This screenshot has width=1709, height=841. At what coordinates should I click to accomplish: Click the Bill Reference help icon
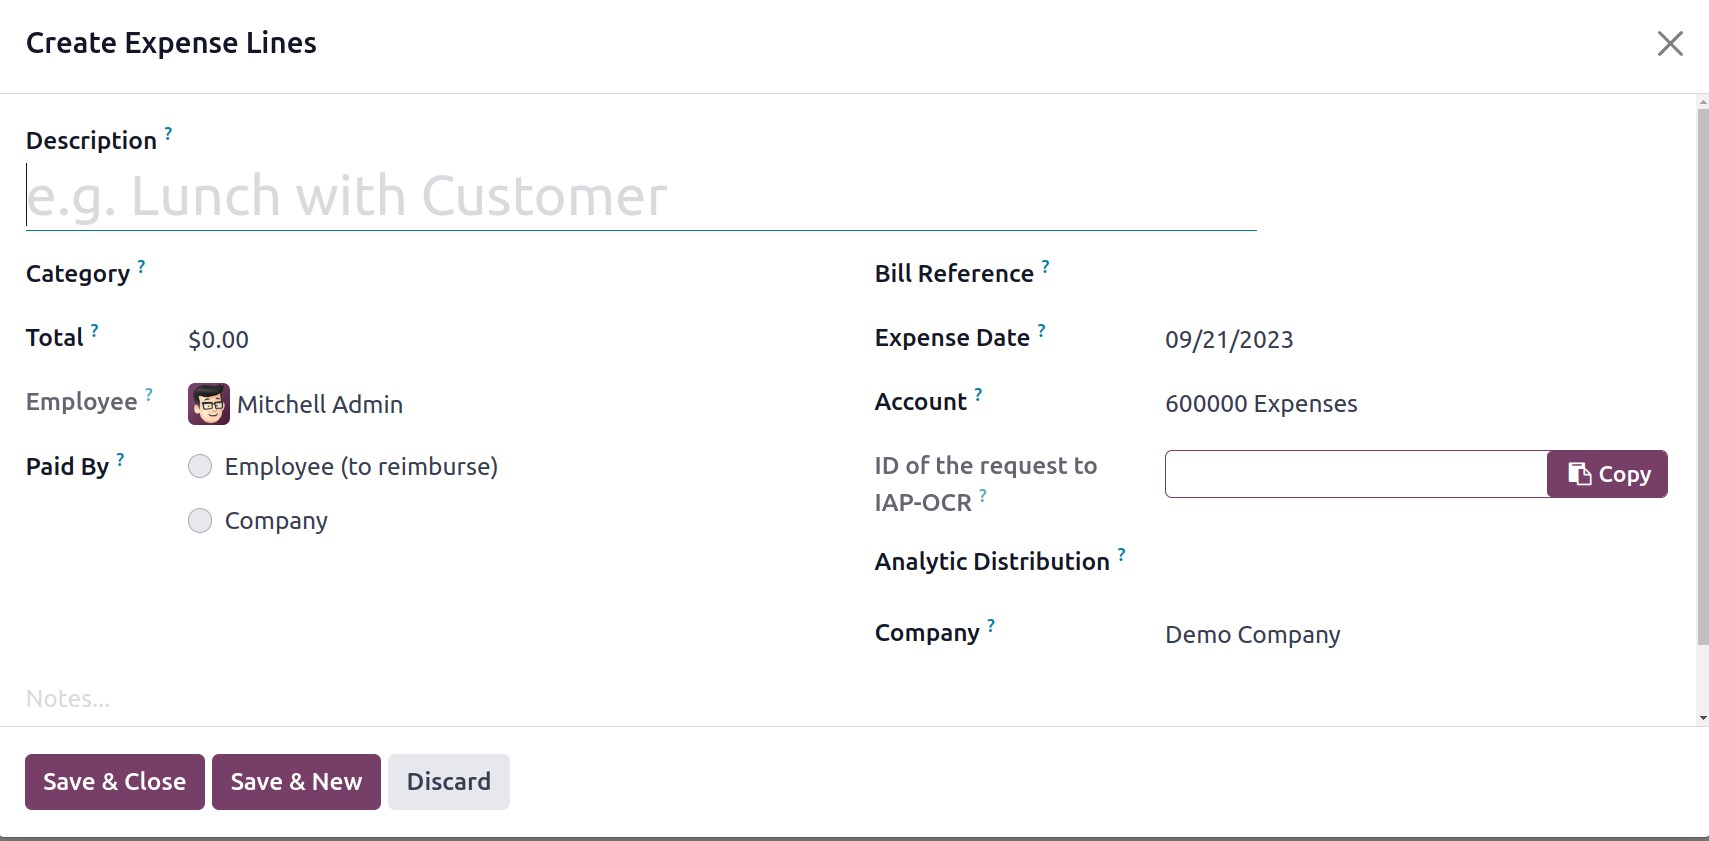click(1045, 267)
